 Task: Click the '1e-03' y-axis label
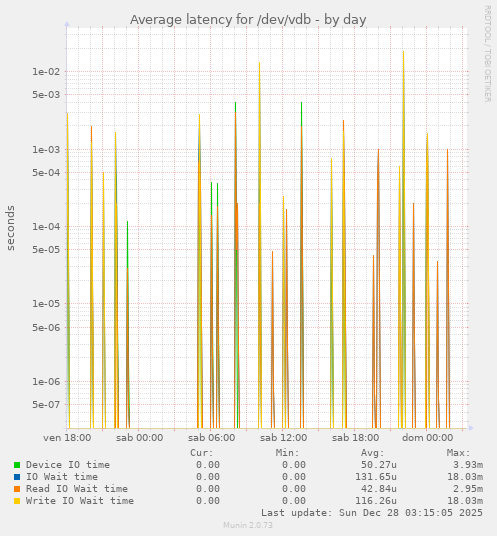46,150
